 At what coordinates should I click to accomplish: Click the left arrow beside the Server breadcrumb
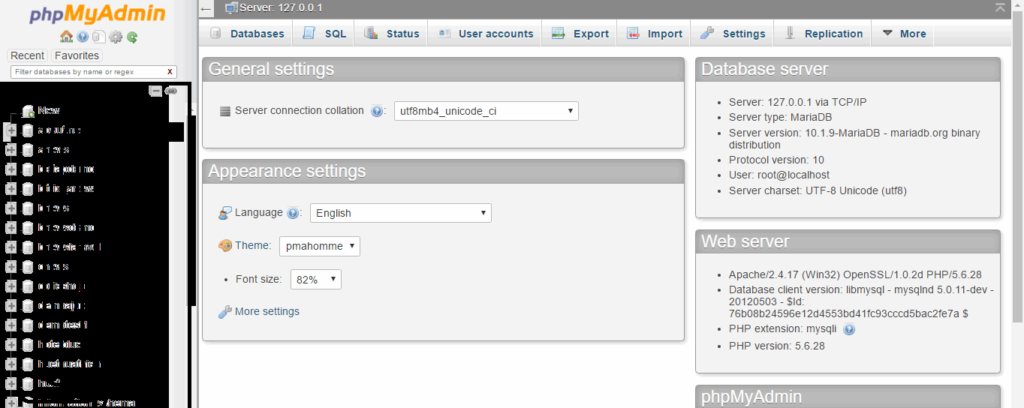pos(206,9)
